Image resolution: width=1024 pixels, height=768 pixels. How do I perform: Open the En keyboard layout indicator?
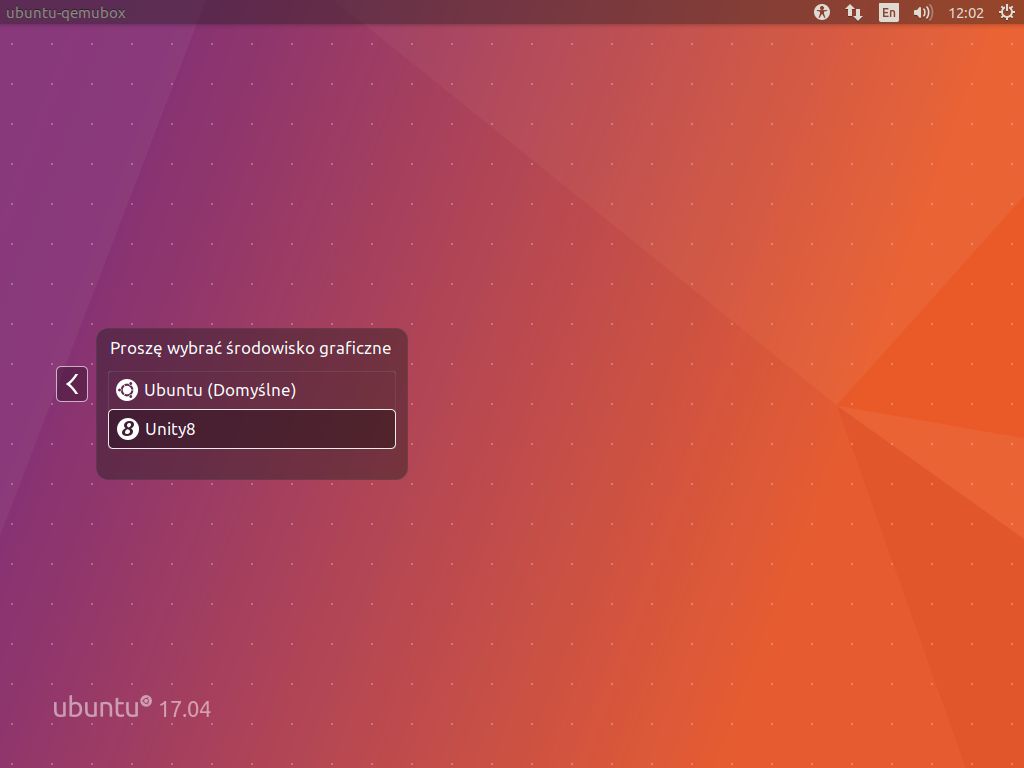point(888,12)
